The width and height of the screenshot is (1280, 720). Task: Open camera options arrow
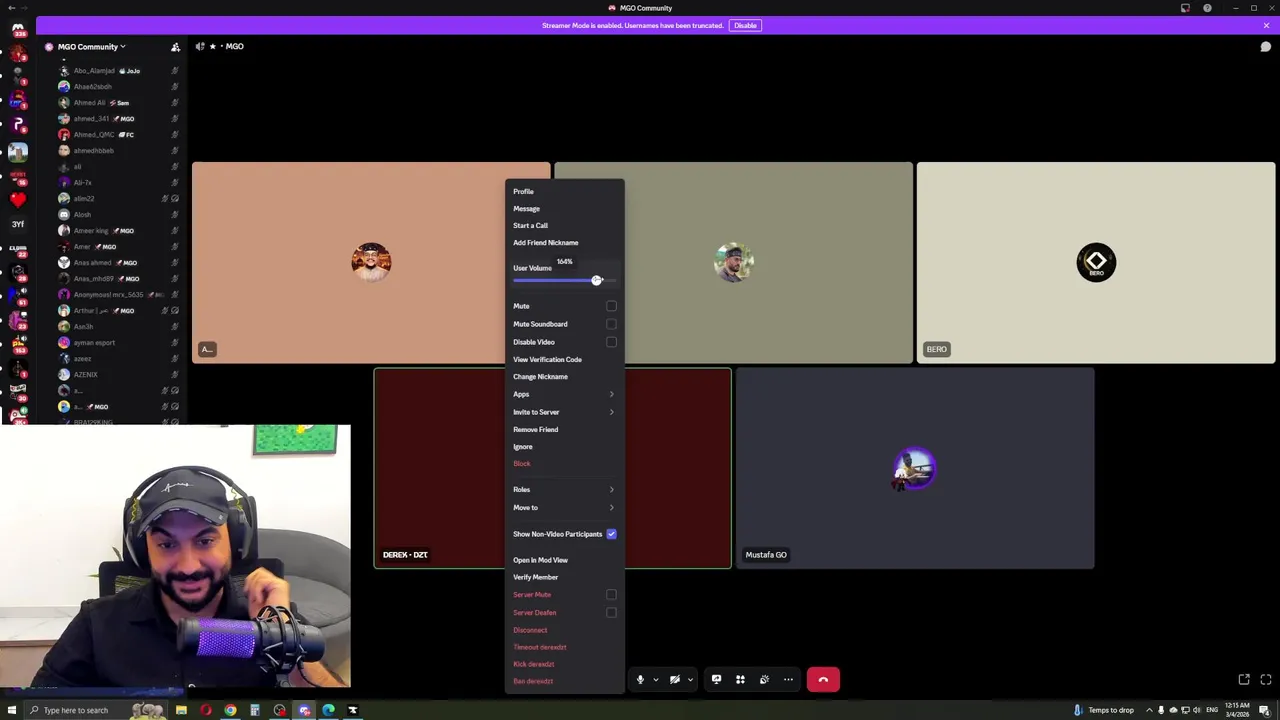click(x=690, y=680)
